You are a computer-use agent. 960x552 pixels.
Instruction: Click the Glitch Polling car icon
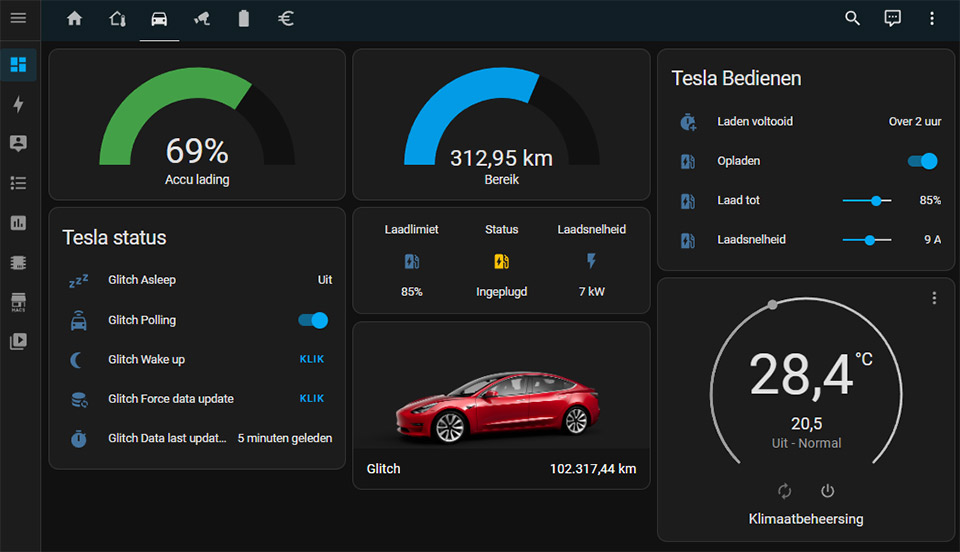tap(78, 320)
